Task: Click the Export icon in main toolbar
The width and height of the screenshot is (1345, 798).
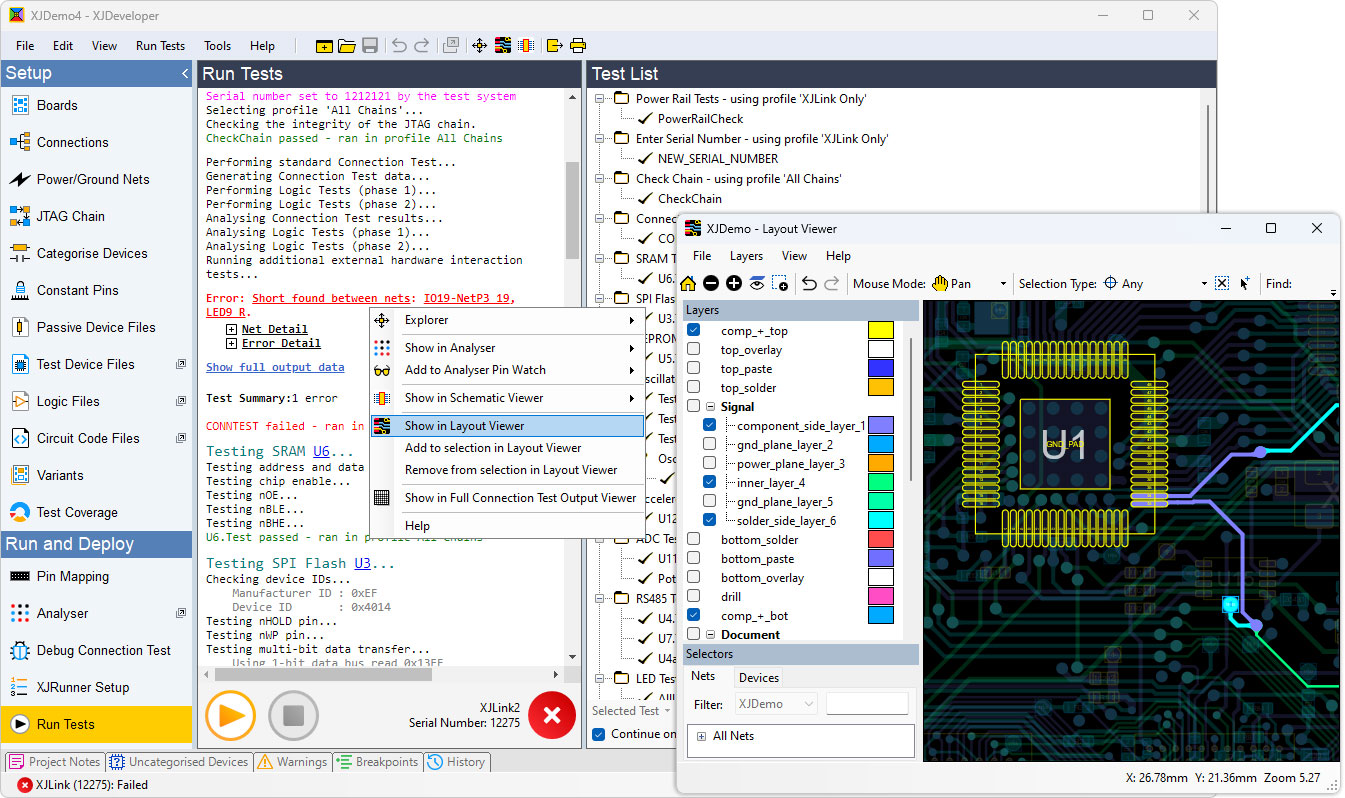Action: point(554,46)
